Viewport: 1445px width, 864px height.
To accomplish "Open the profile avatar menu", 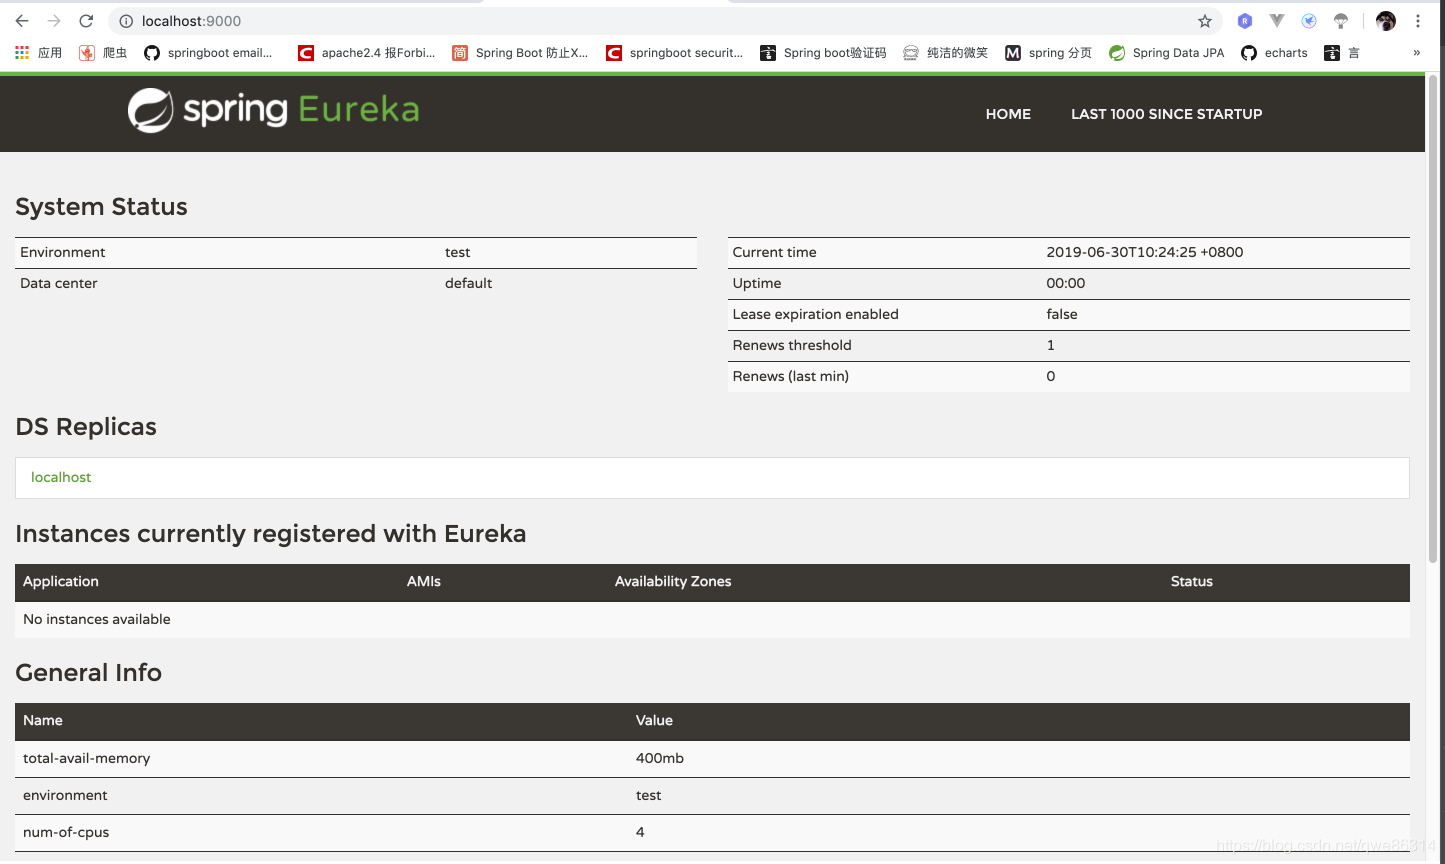I will 1385,21.
